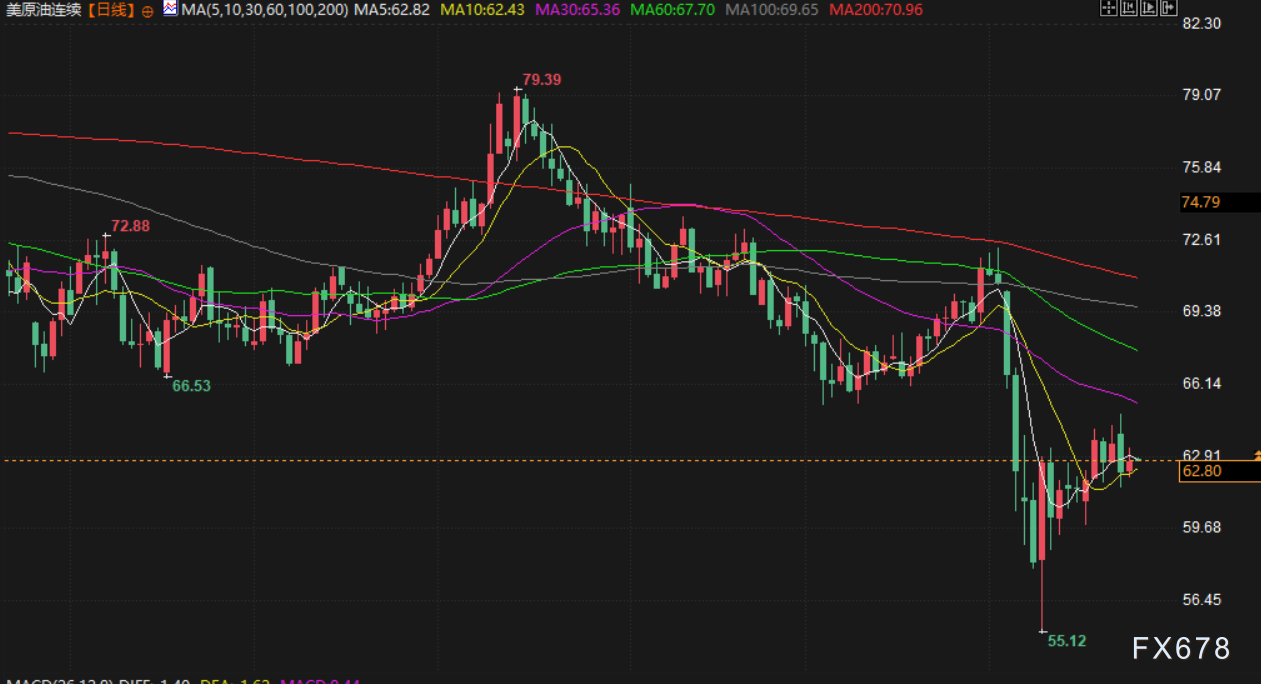Screen dimensions: 1261x684
Task: Click the exit-arrow icon in top toolbar
Action: pos(1168,9)
